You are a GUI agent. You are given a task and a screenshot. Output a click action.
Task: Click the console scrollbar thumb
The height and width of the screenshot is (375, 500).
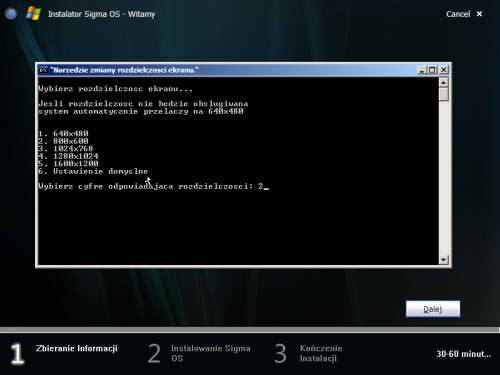[x=444, y=94]
